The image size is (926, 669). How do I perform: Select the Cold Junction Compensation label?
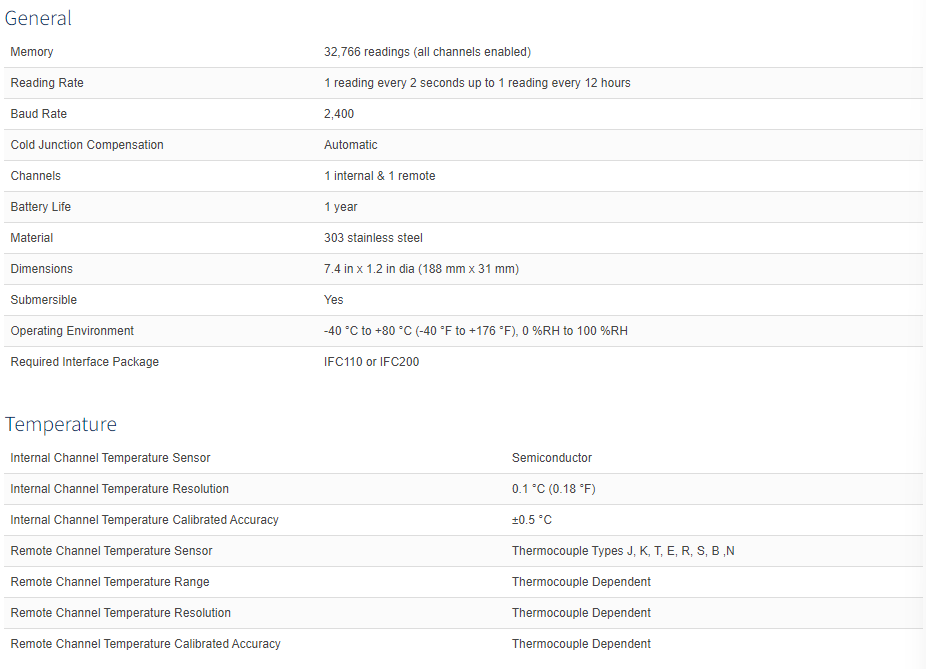87,145
